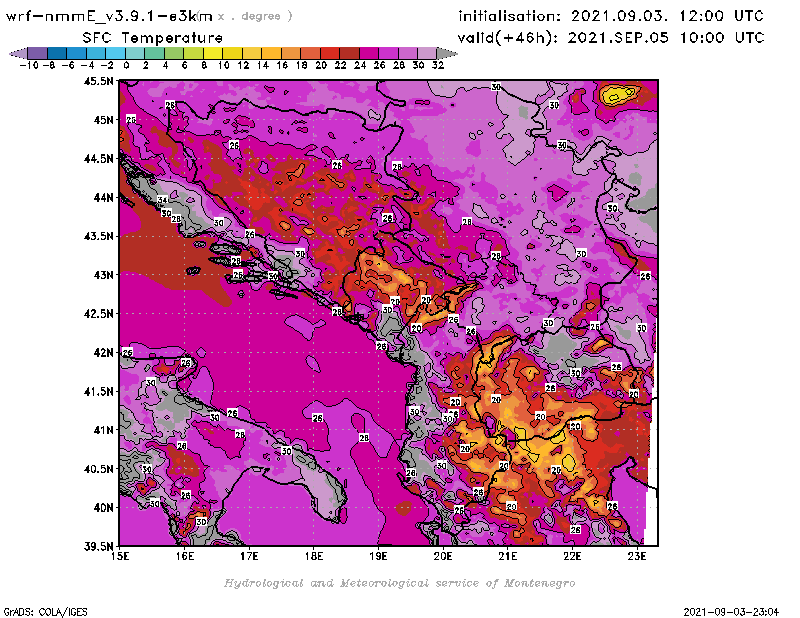Click the valid time '2021.SEP.05 10:00 UTC'

666,38
